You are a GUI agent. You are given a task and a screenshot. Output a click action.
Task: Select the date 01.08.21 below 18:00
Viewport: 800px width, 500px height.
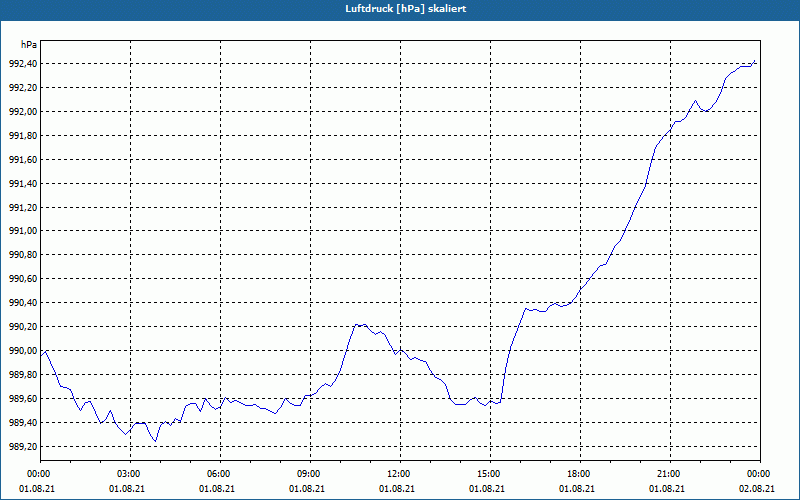pyautogui.click(x=577, y=489)
